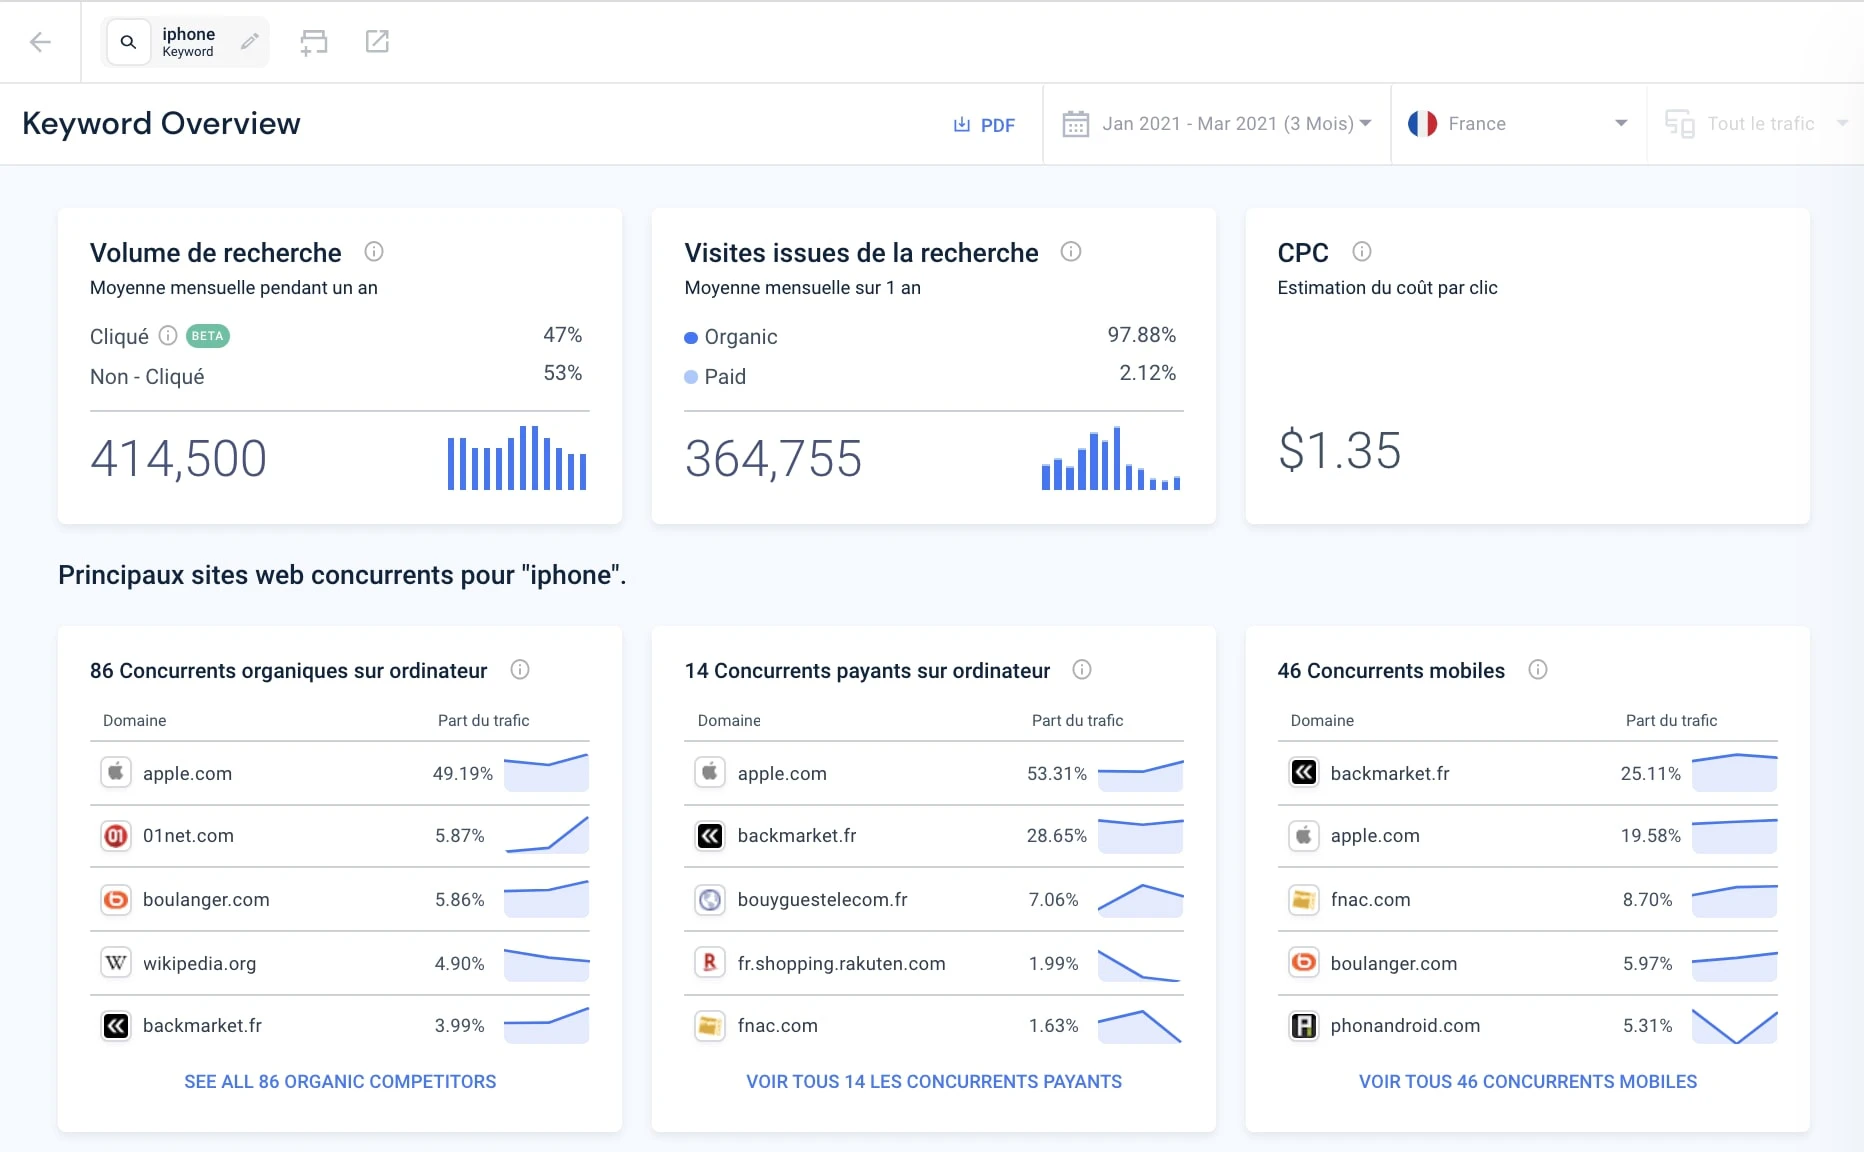Image resolution: width=1864 pixels, height=1152 pixels.
Task: Click the search volume bar chart
Action: (x=517, y=458)
